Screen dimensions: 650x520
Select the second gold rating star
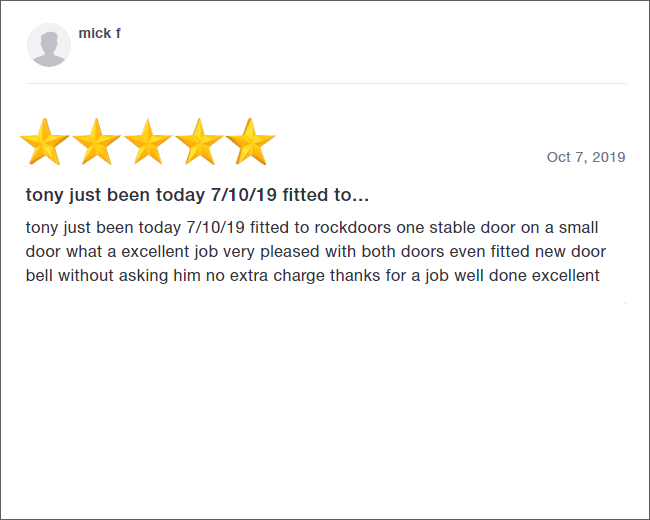[x=97, y=142]
